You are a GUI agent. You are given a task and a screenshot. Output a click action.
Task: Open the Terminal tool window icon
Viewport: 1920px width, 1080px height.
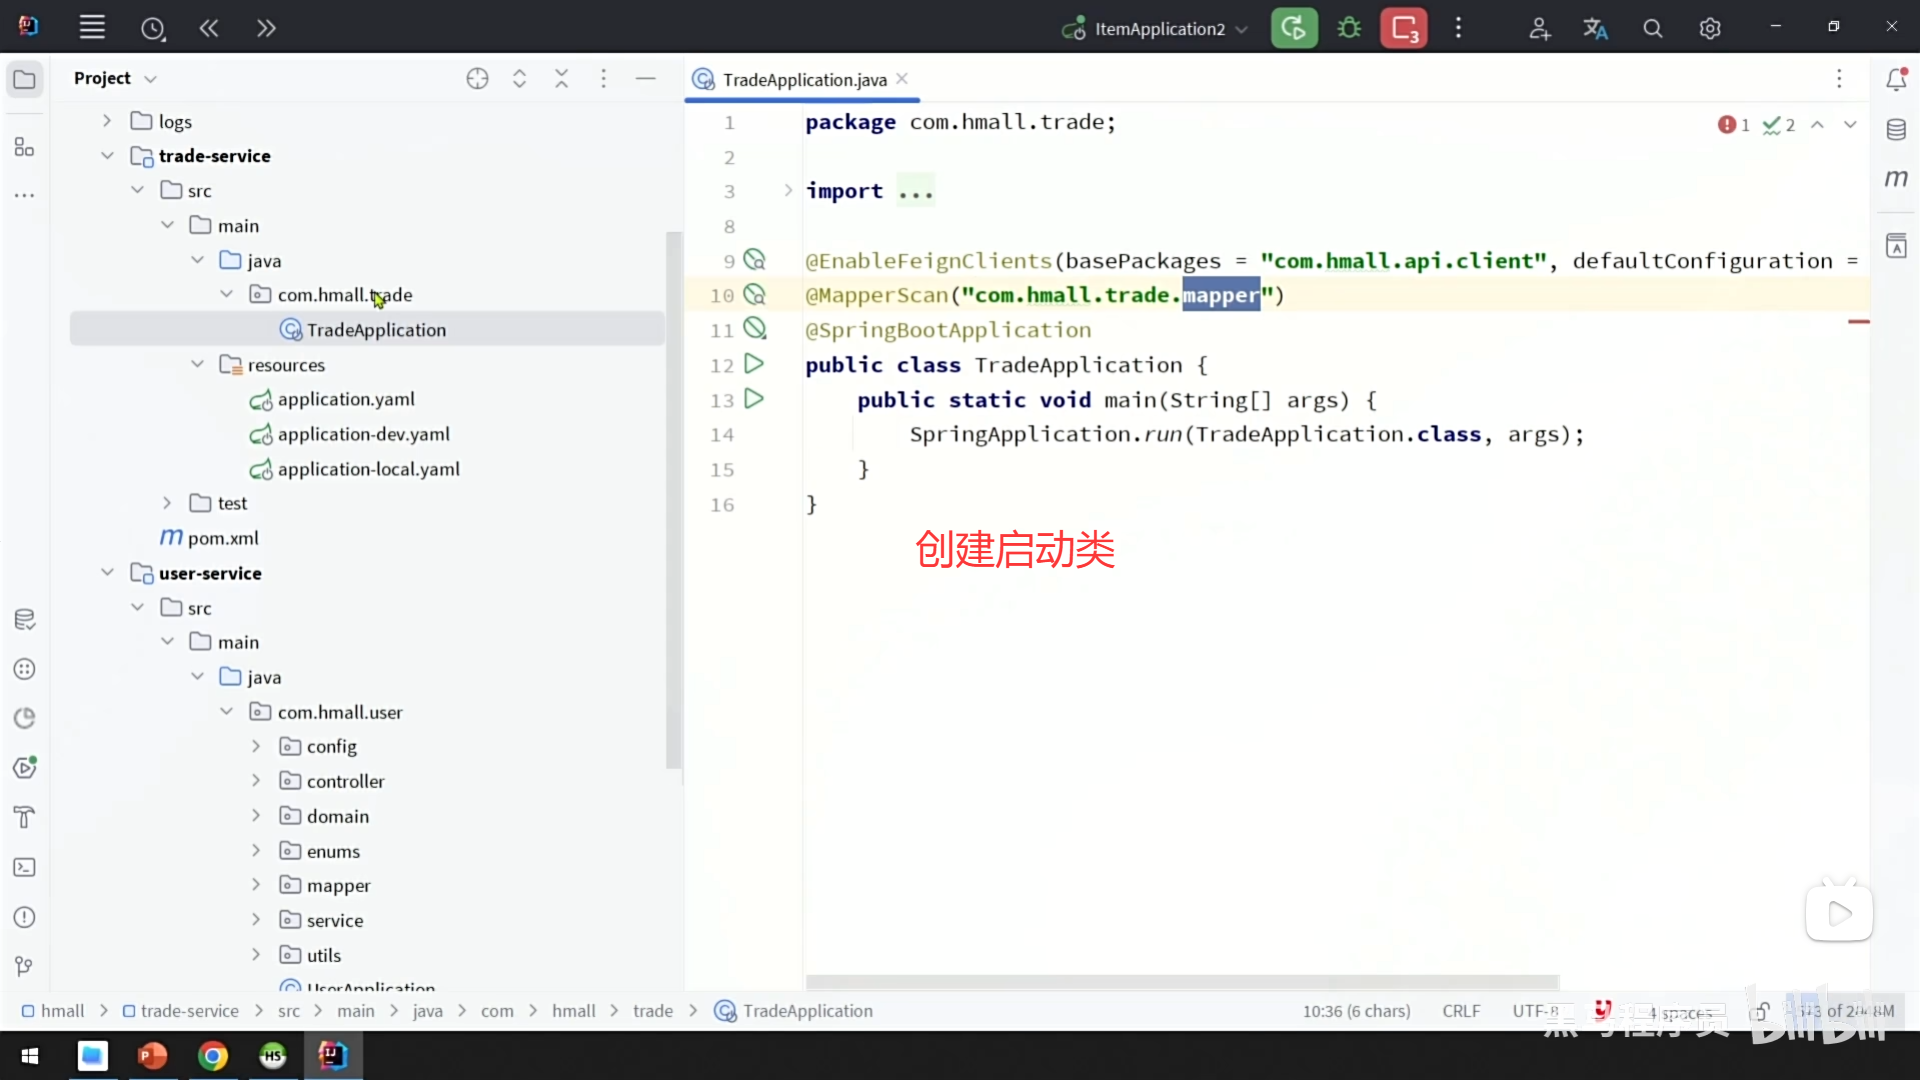25,868
